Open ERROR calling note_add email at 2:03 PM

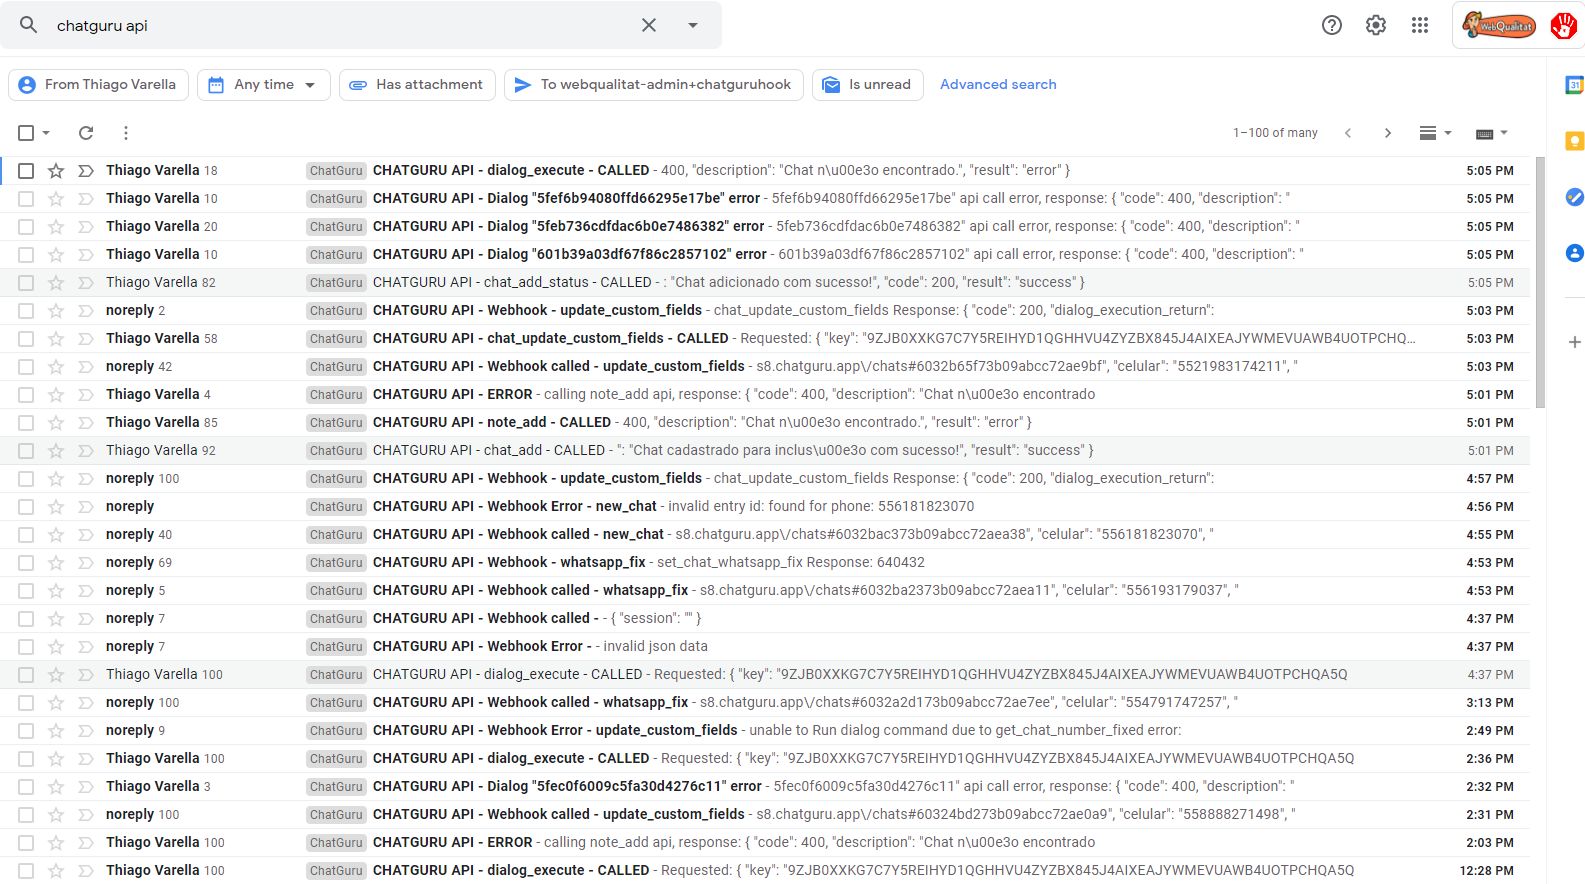[765, 843]
